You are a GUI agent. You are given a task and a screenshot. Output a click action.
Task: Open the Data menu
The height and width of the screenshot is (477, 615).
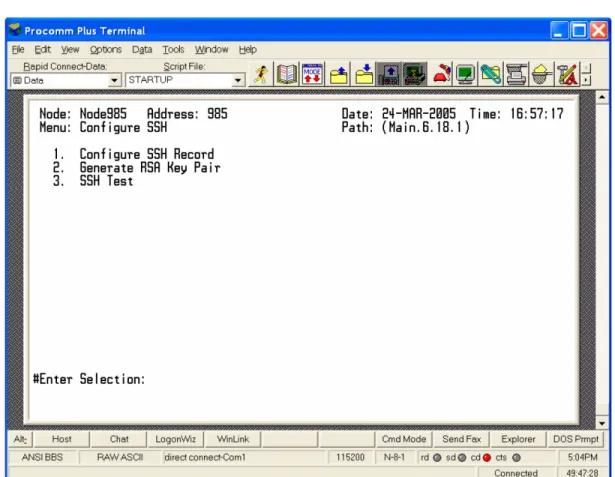coord(142,49)
